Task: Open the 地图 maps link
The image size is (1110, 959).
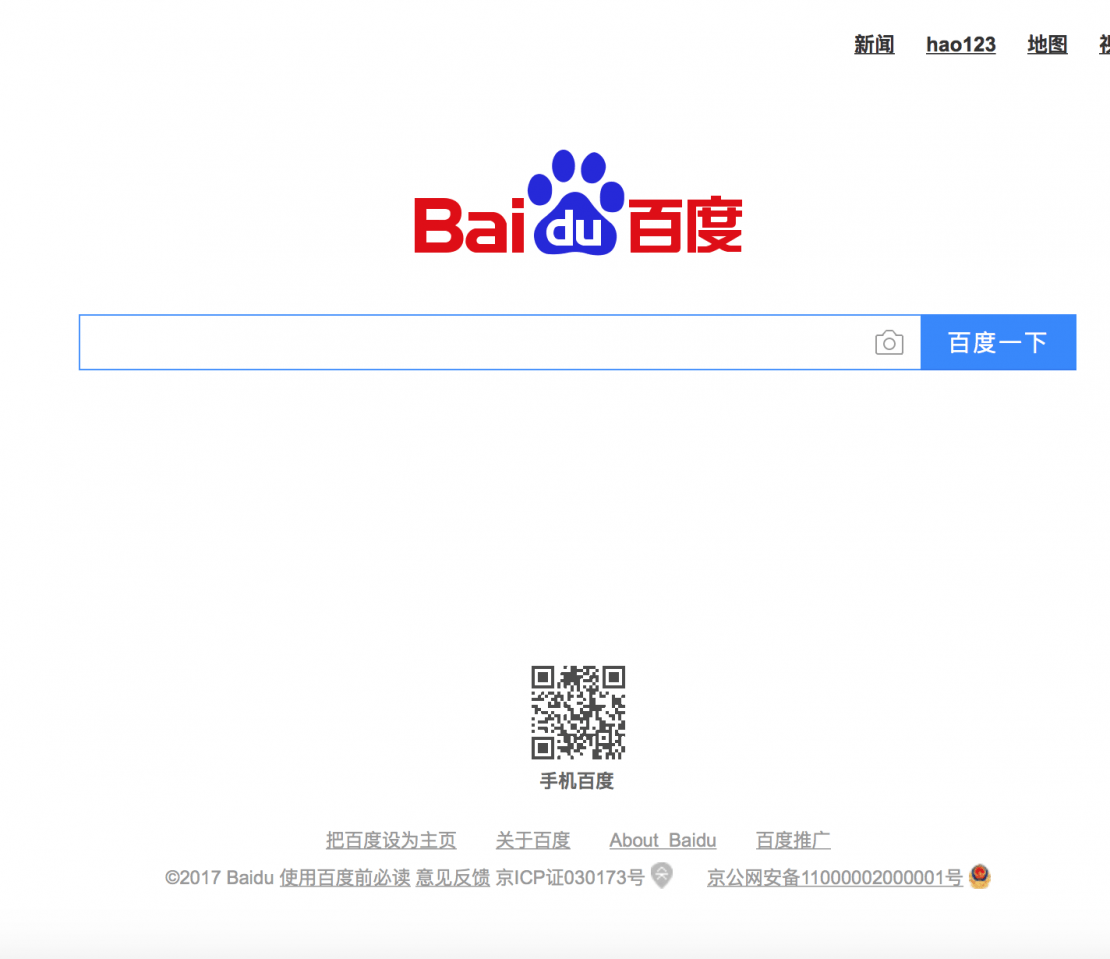Action: tap(1047, 45)
